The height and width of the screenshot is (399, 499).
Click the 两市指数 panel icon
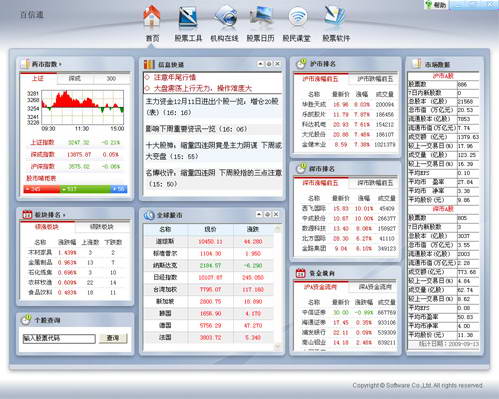[25, 64]
